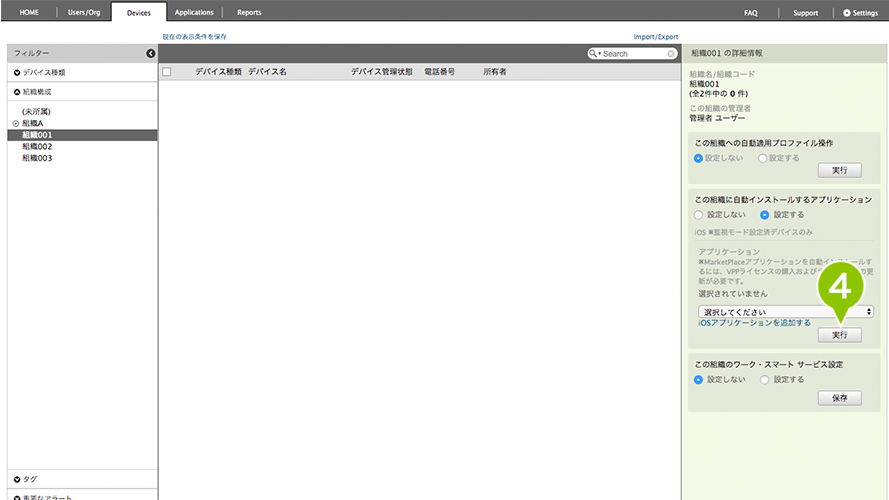Open the Support menu item
This screenshot has height=500, width=889.
(805, 12)
